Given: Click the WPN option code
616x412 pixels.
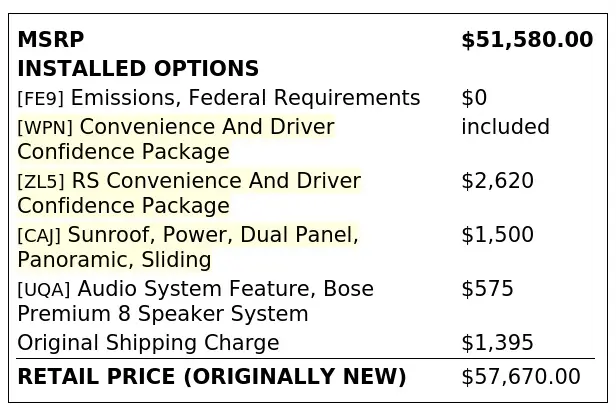Looking at the screenshot, I should [45, 127].
